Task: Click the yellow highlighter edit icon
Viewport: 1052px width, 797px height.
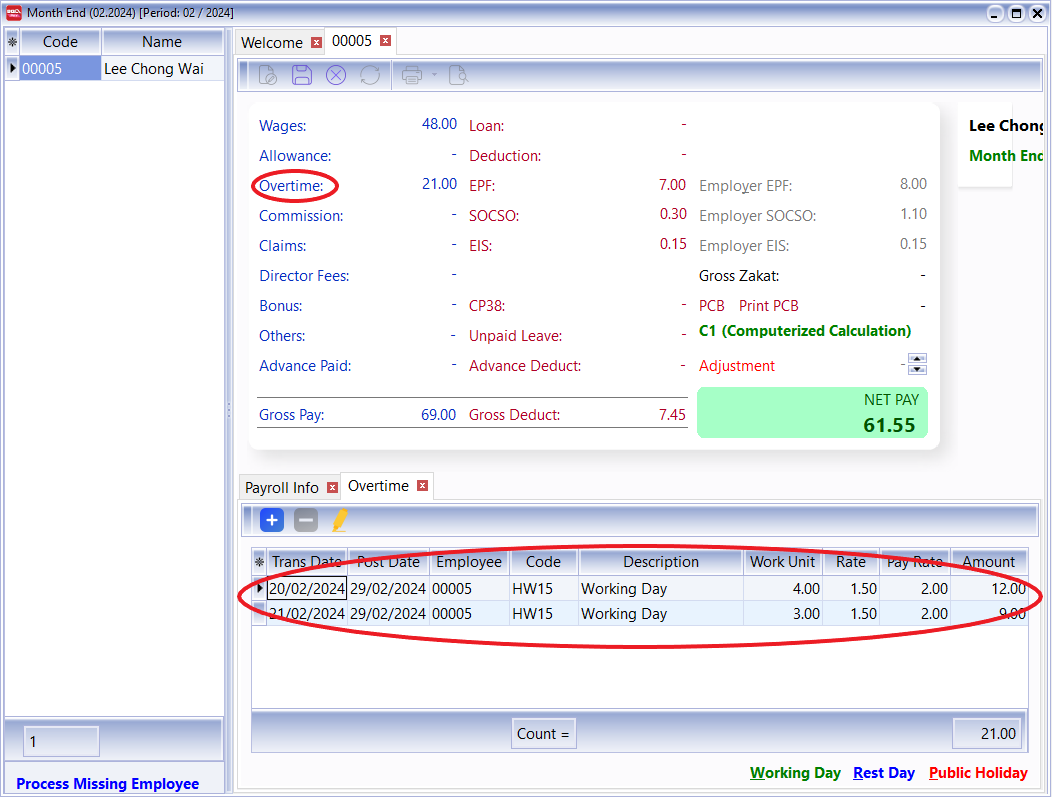Action: pyautogui.click(x=340, y=520)
